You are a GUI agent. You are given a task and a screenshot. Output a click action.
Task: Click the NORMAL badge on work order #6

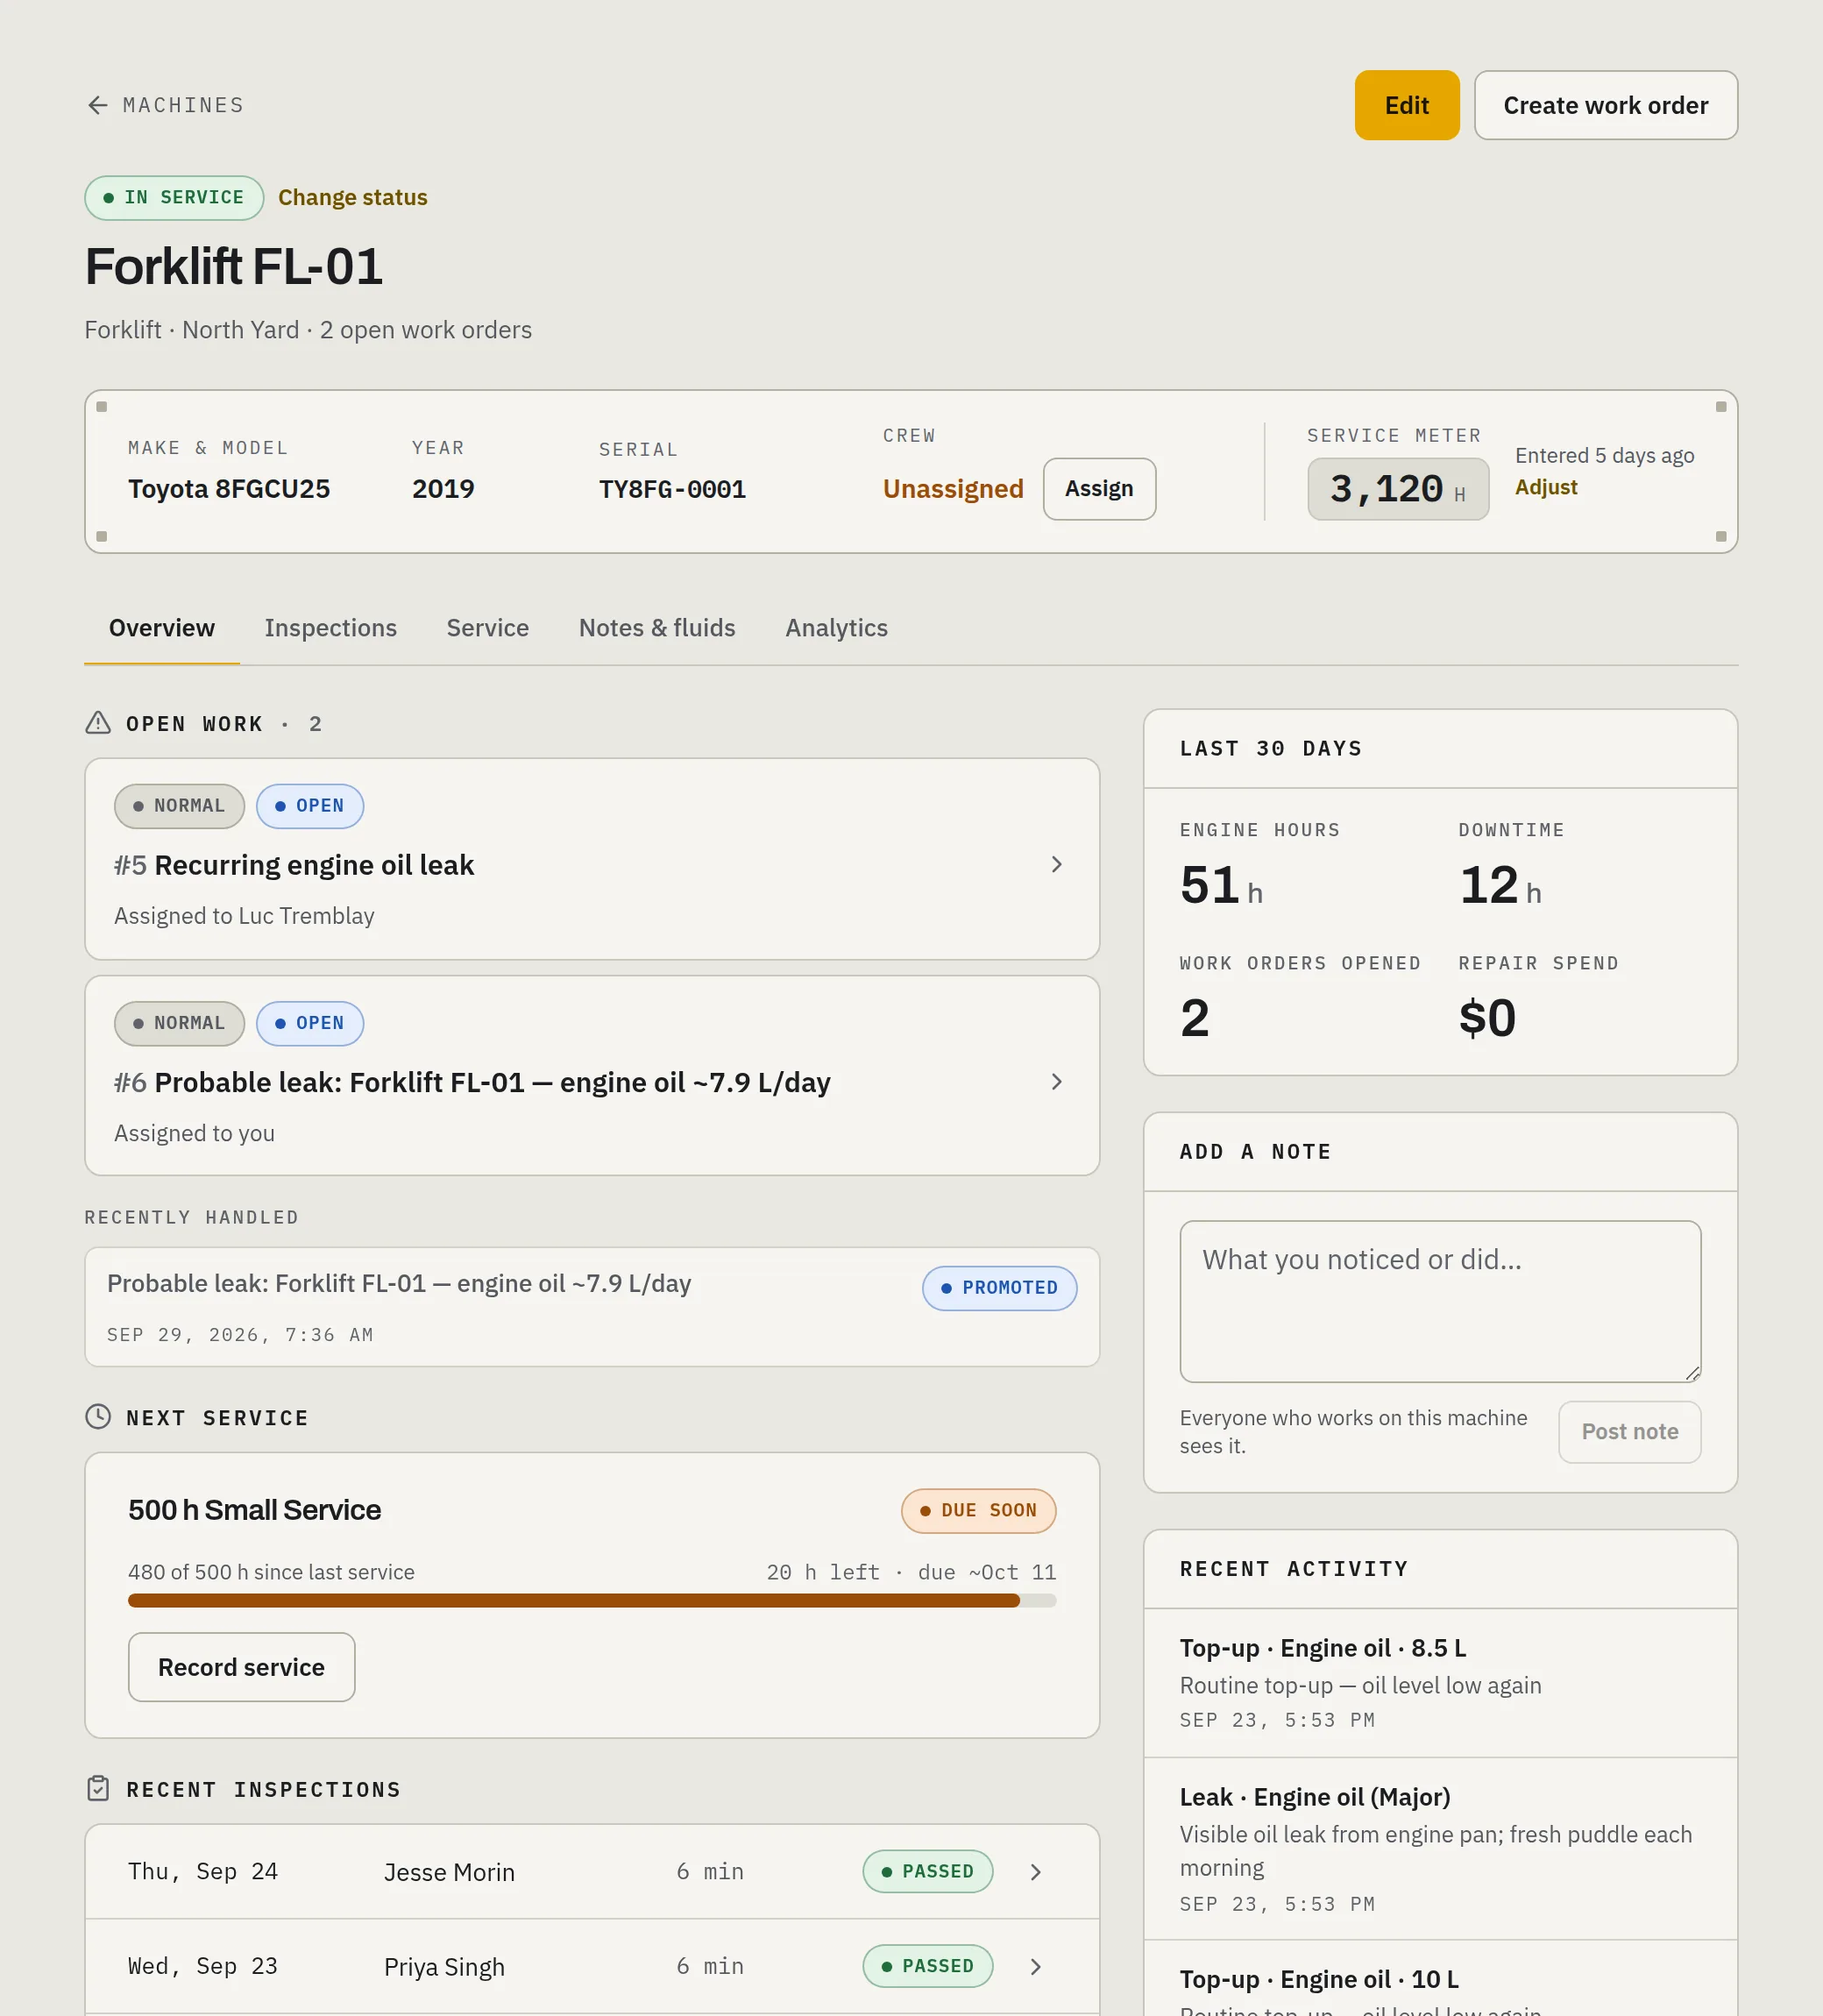click(179, 1024)
